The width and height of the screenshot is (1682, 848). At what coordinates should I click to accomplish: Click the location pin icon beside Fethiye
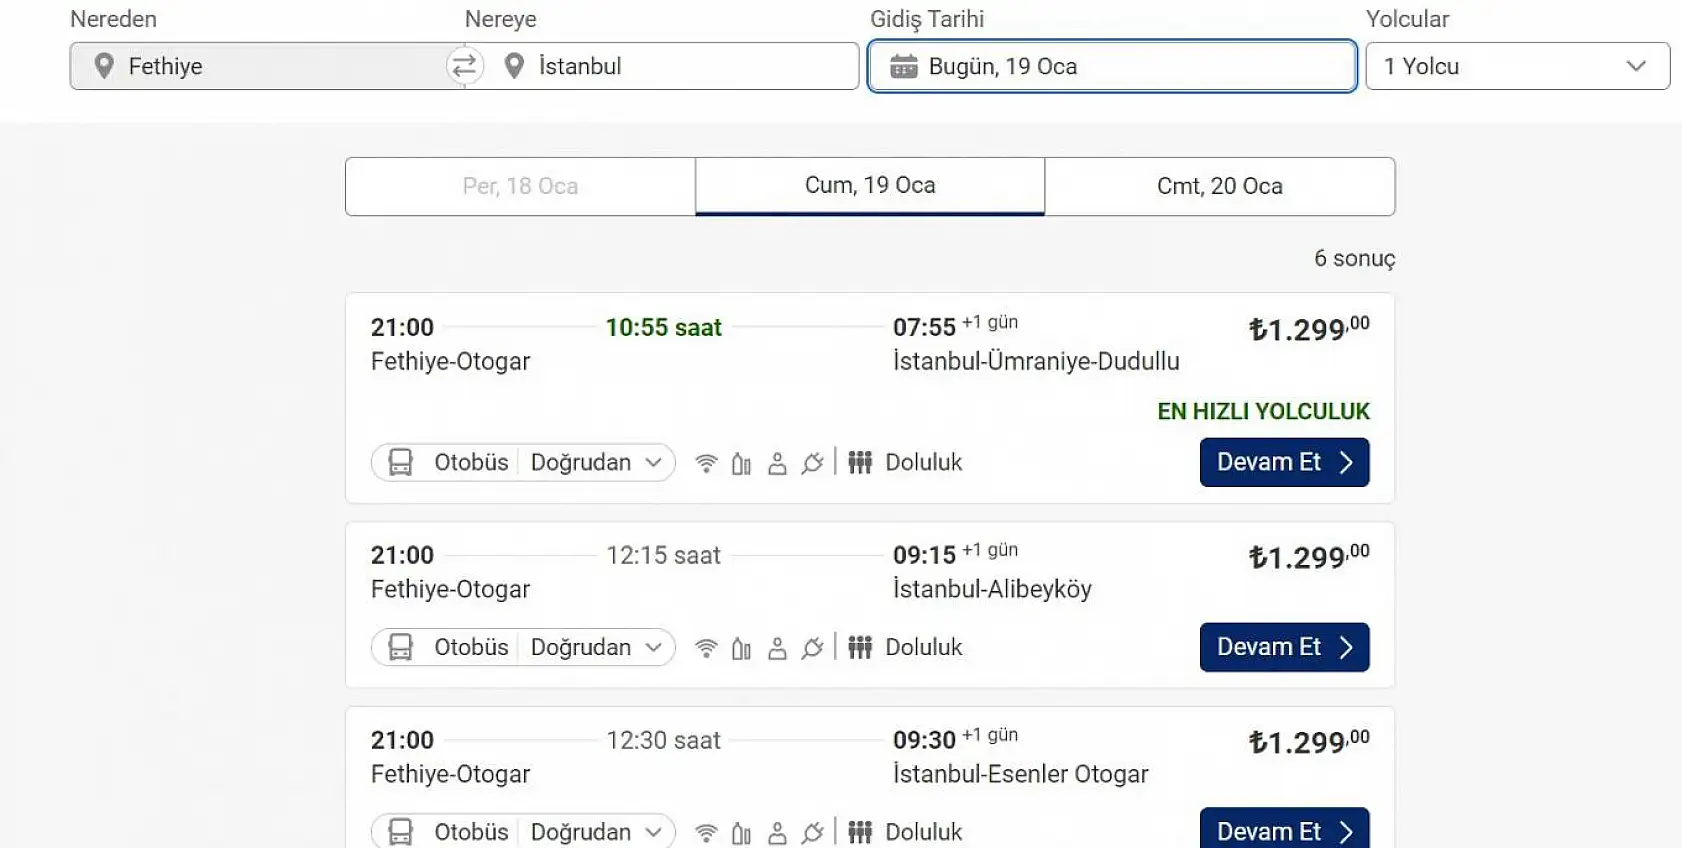[x=103, y=66]
